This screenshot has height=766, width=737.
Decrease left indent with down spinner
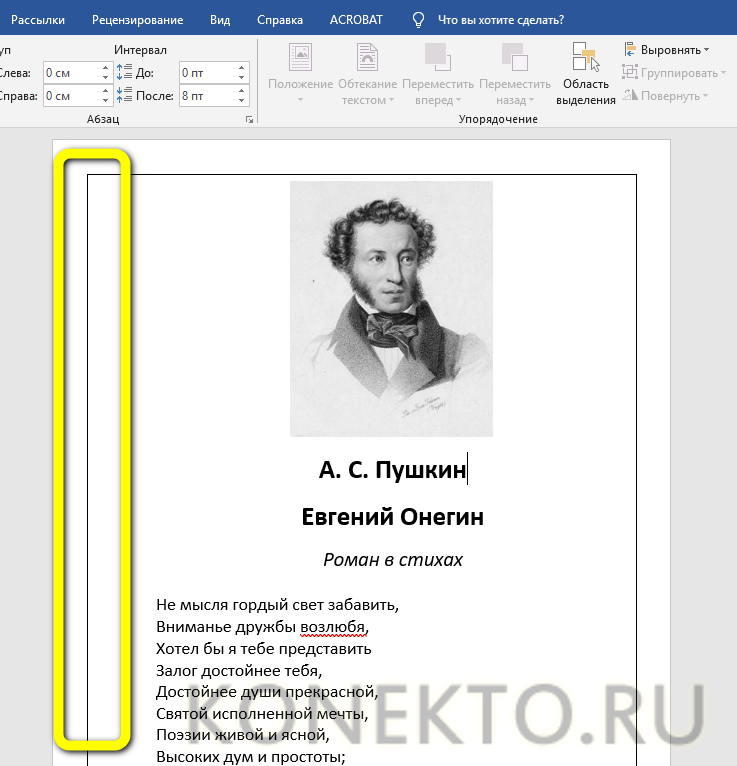tap(105, 78)
